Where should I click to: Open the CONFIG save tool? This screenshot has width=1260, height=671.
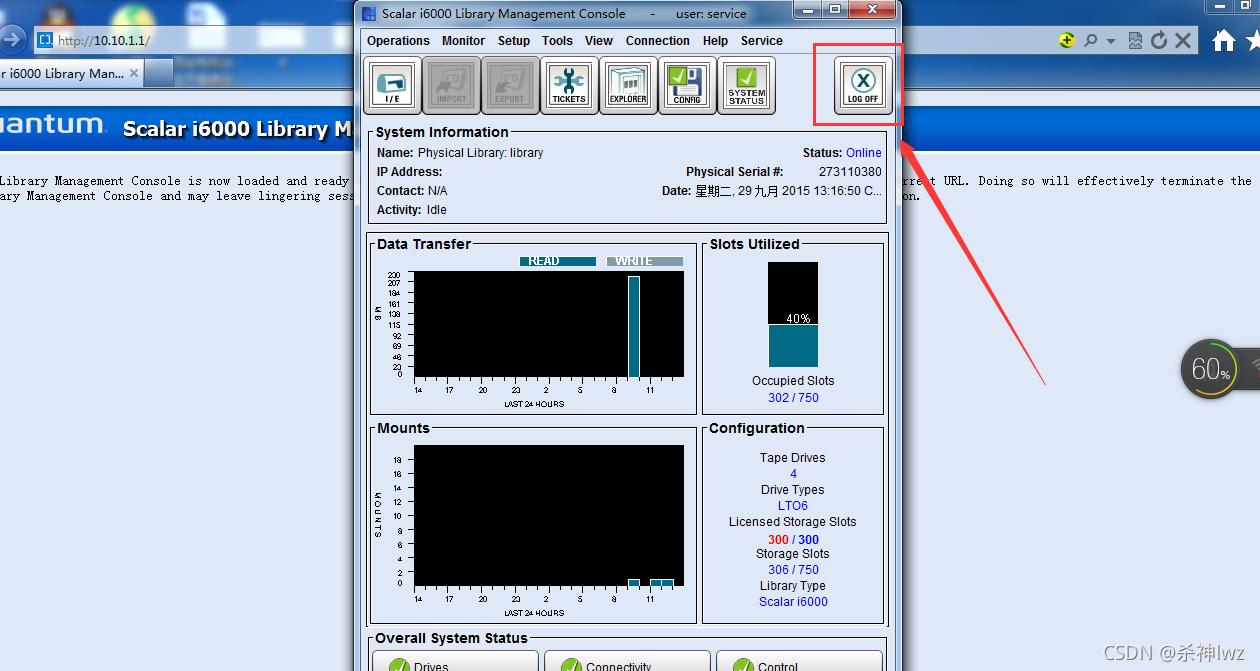click(x=687, y=85)
